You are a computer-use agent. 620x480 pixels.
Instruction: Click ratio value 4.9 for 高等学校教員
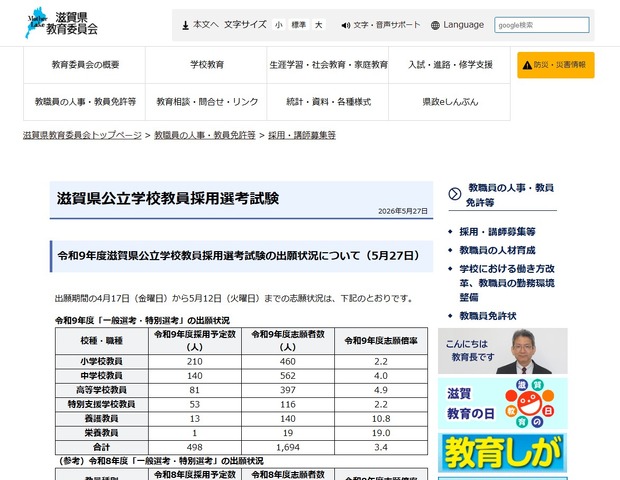381,390
